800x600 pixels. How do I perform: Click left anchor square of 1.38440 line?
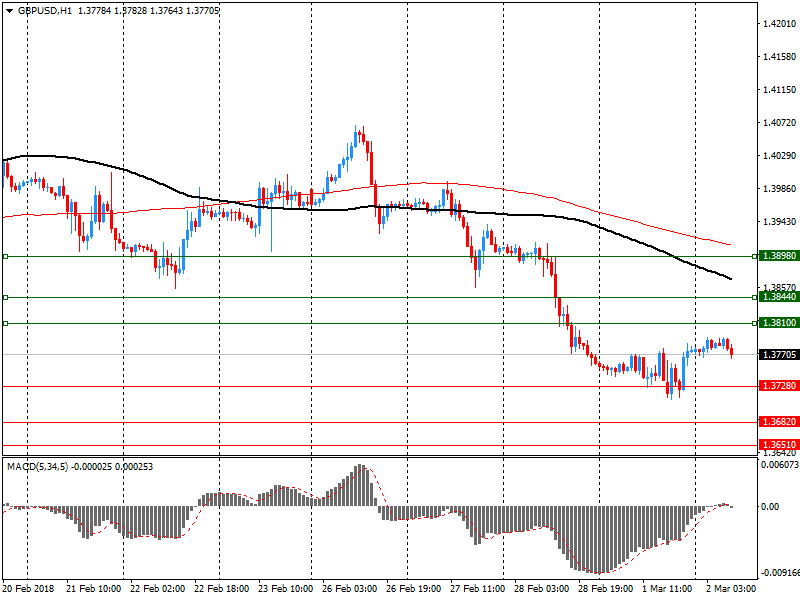click(5, 297)
